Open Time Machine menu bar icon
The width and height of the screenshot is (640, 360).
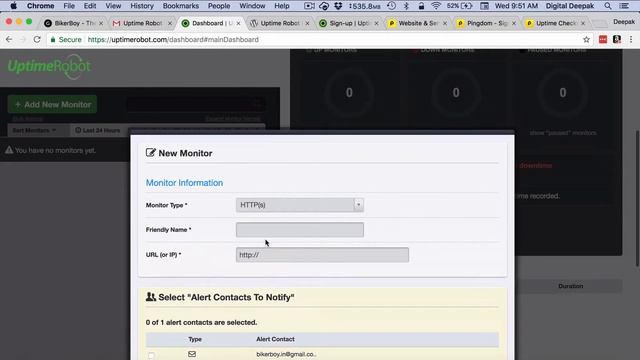click(x=391, y=6)
